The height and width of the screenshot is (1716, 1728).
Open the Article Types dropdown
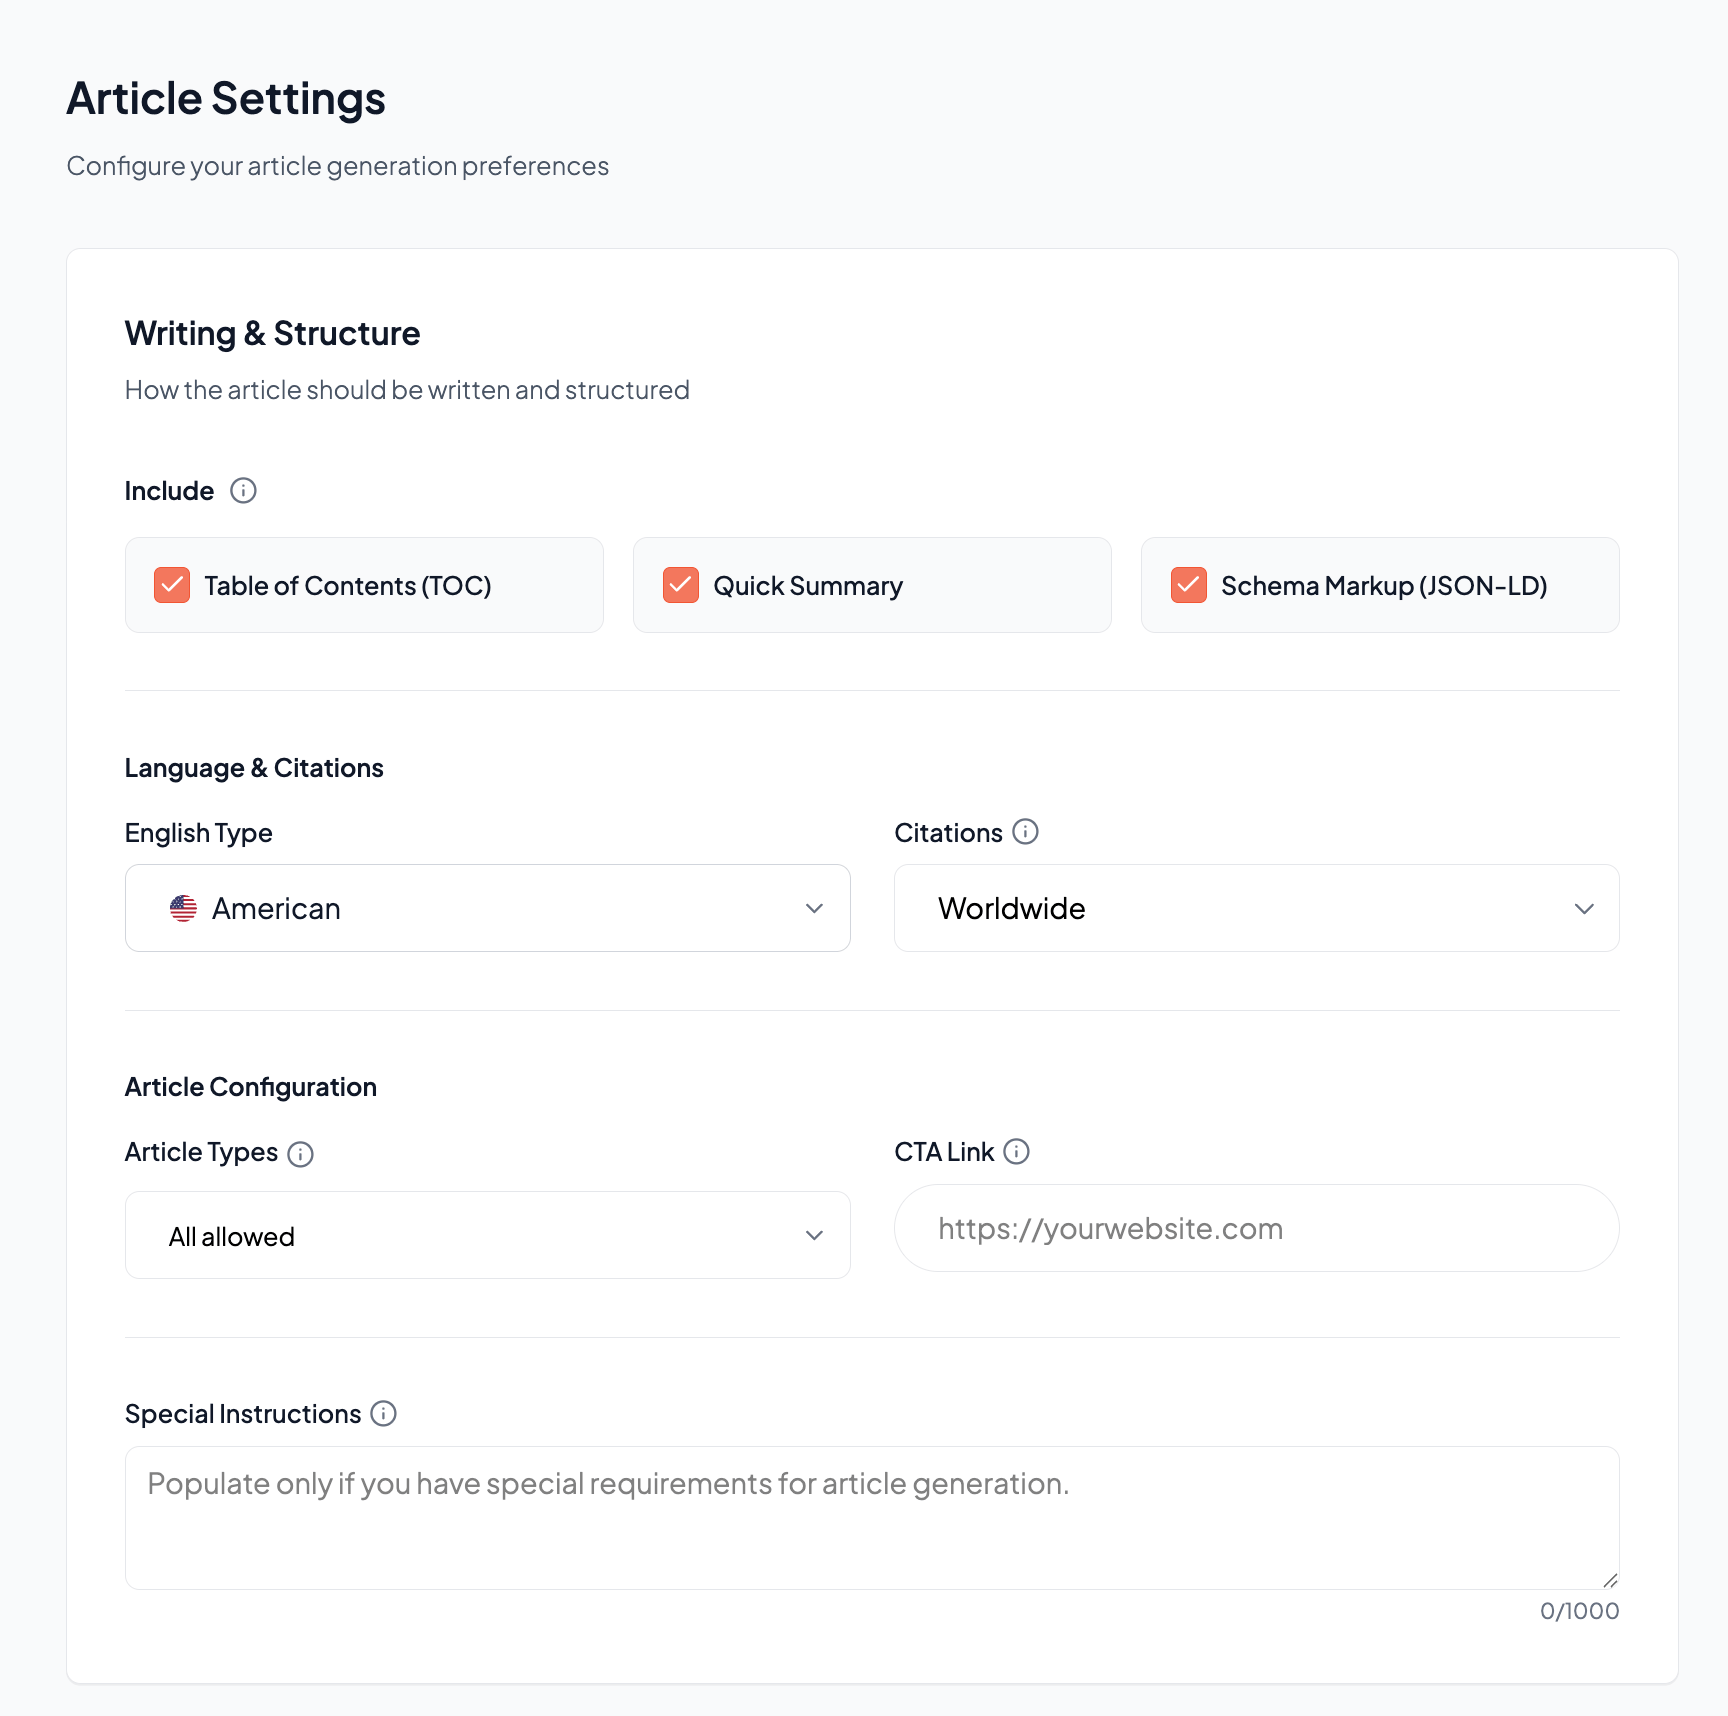[487, 1235]
